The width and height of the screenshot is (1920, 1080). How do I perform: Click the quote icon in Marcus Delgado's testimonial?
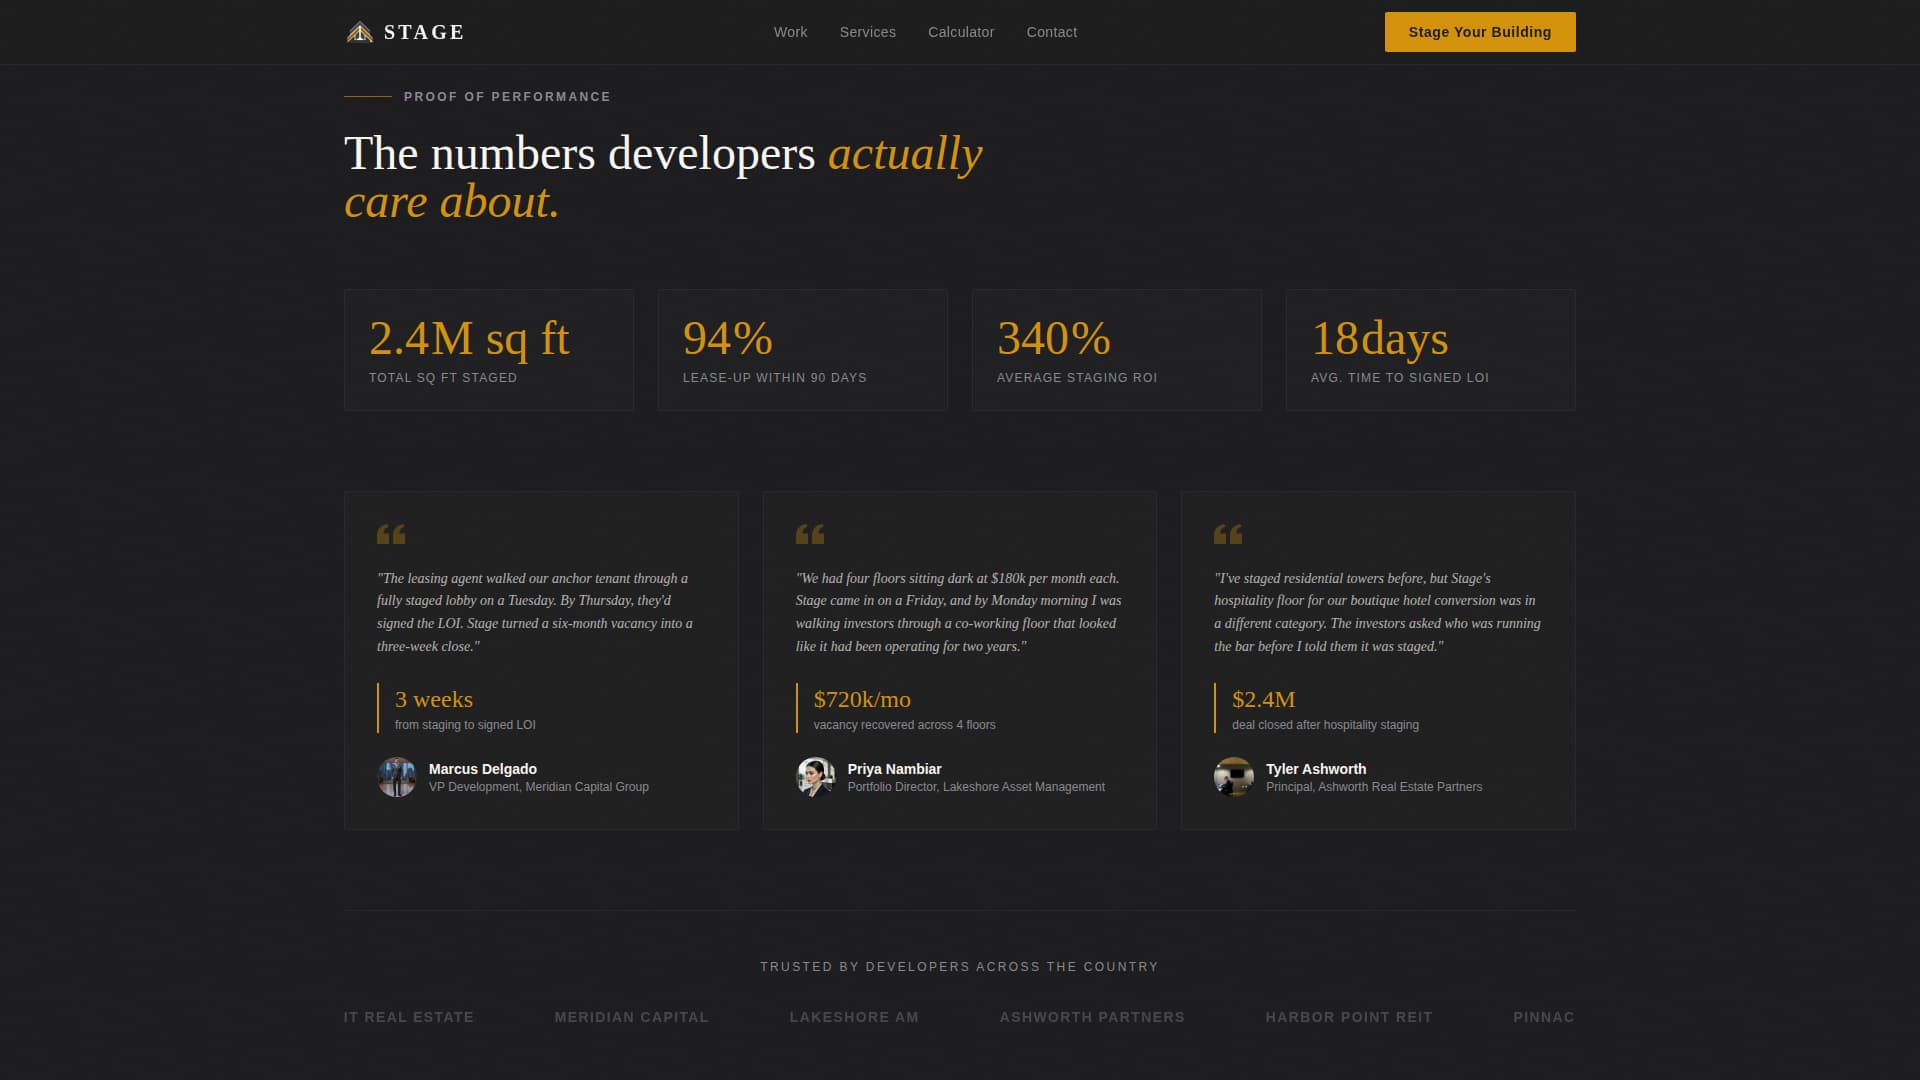(x=392, y=535)
